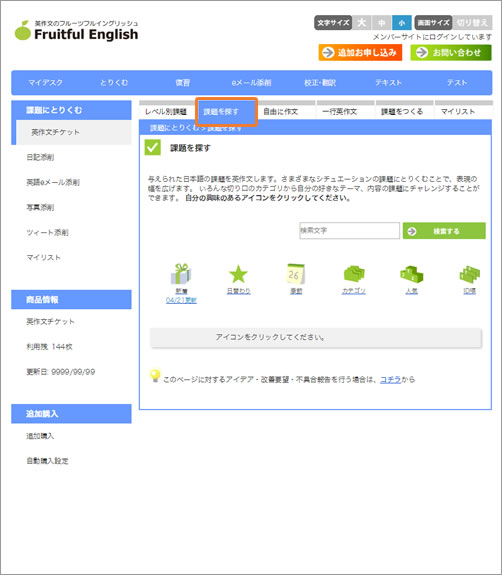Viewport: 502px width, 575px height.
Task: Click the Fruitful English apple logo
Action: click(23, 30)
